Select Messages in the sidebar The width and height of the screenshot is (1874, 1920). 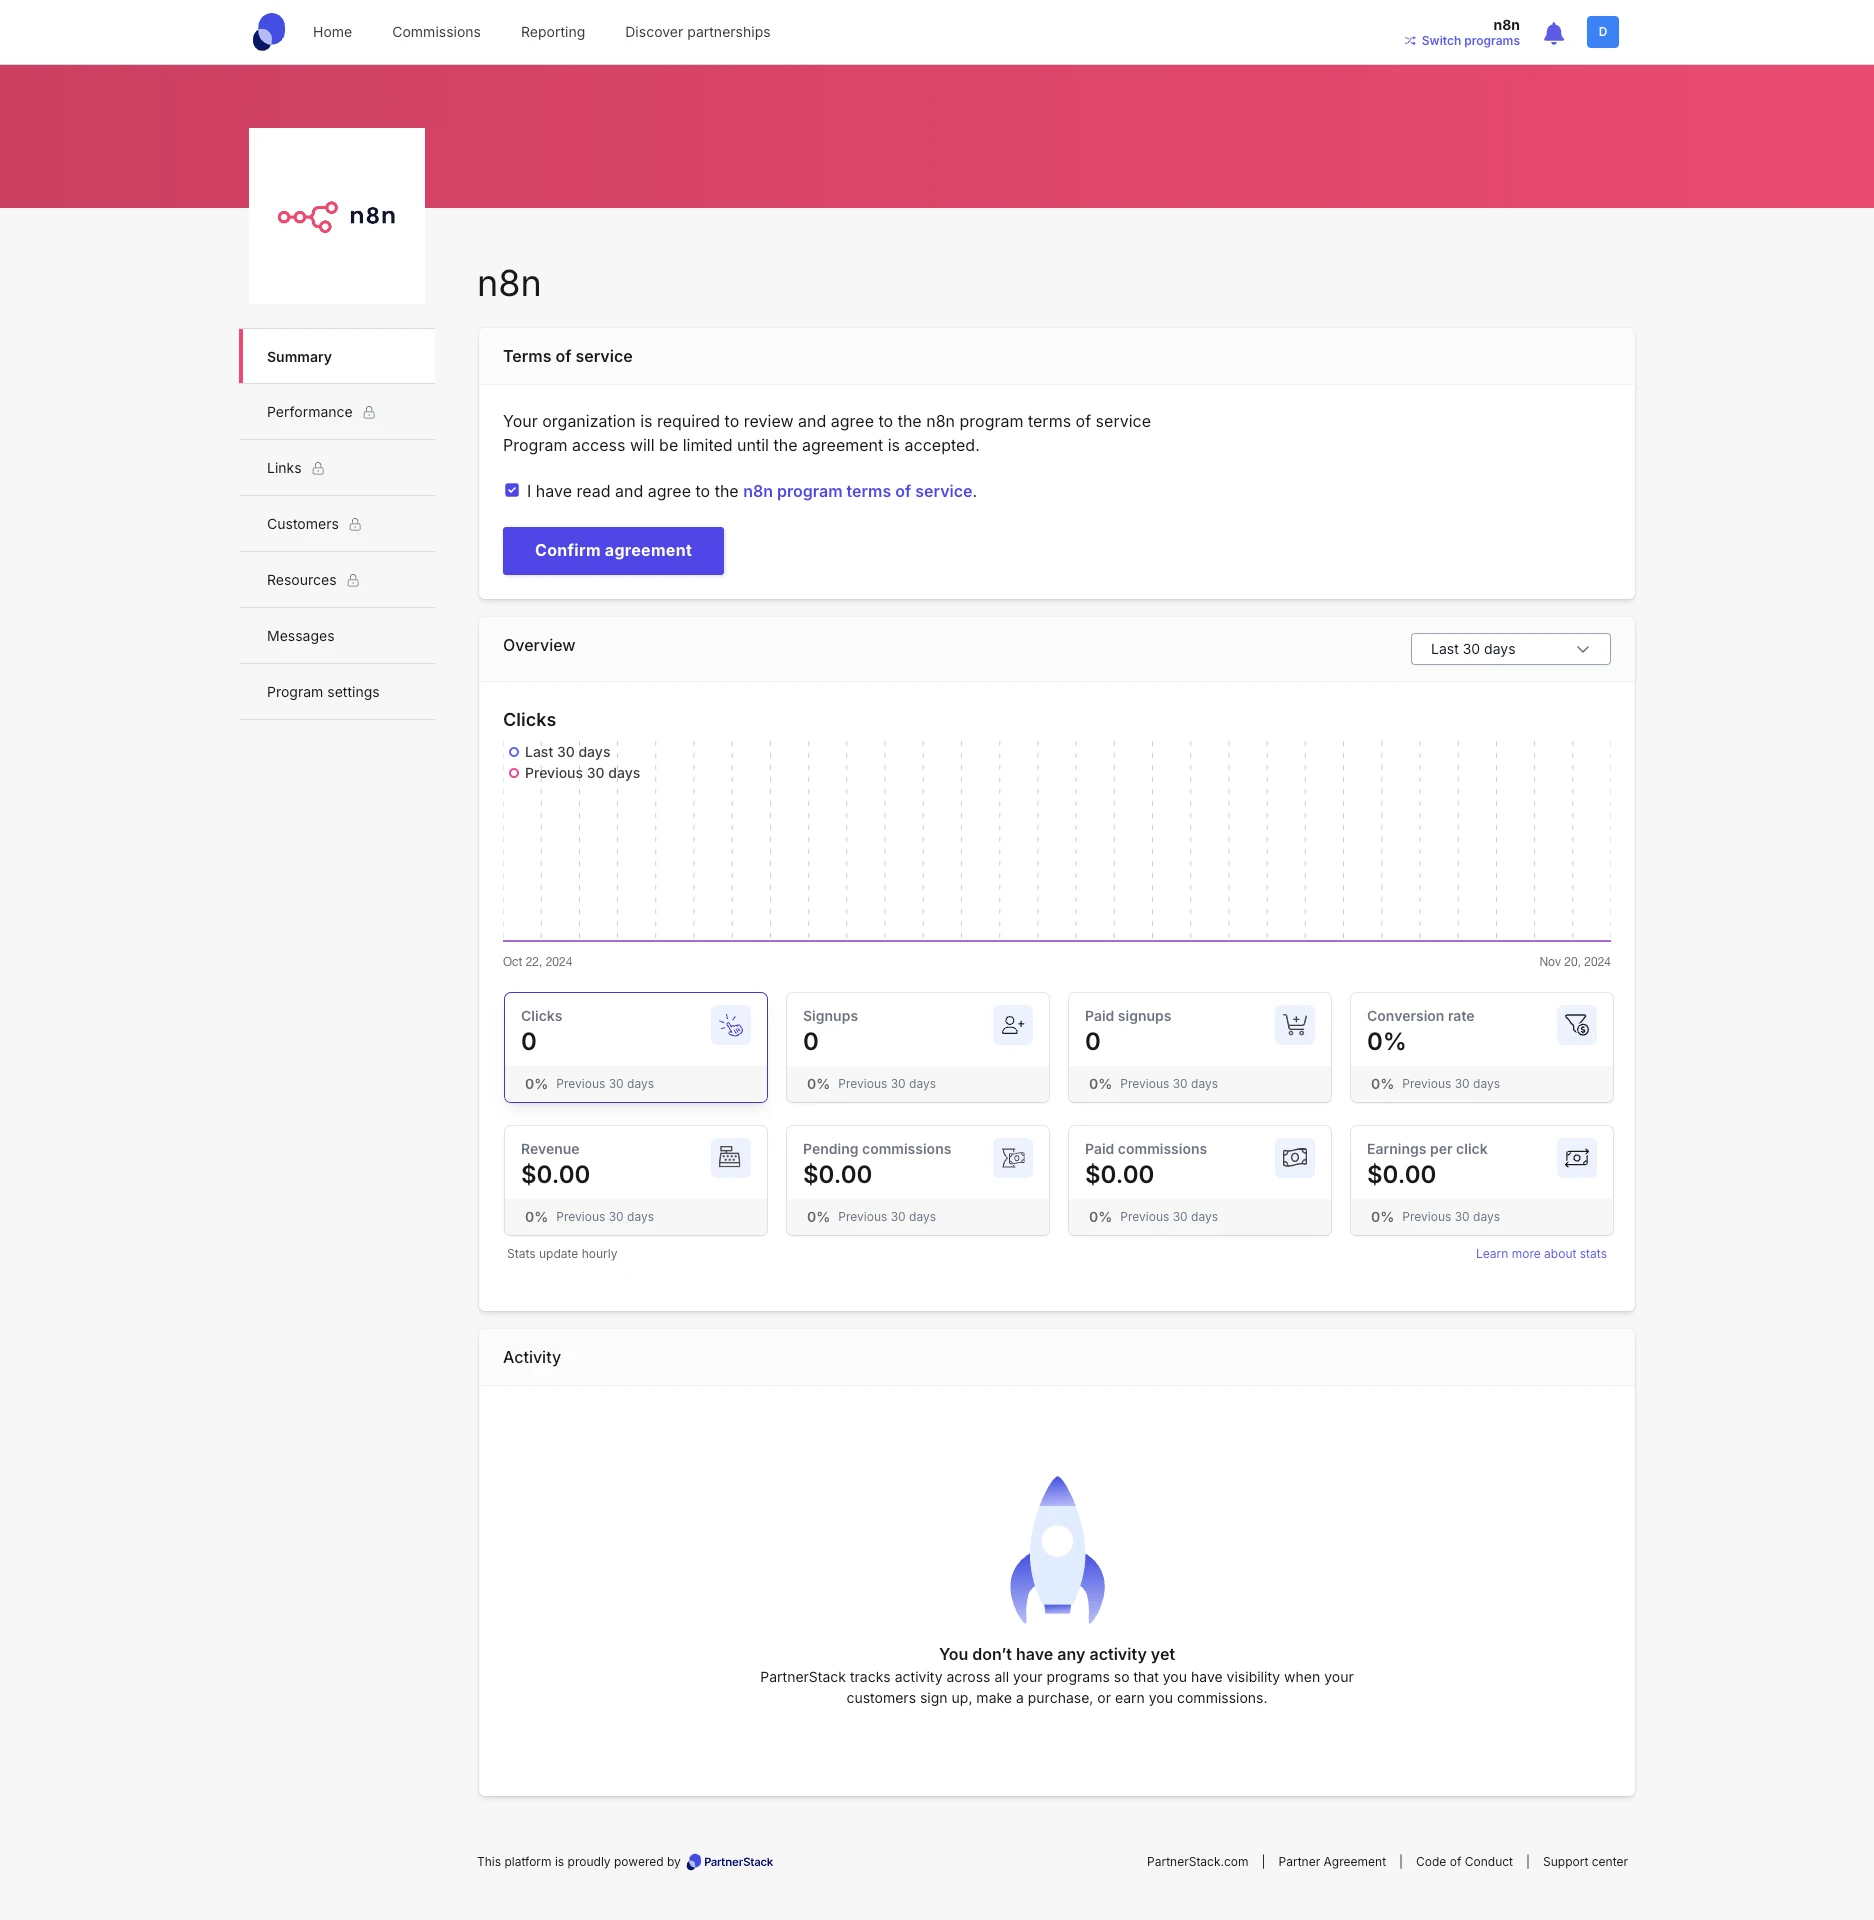[x=301, y=636]
